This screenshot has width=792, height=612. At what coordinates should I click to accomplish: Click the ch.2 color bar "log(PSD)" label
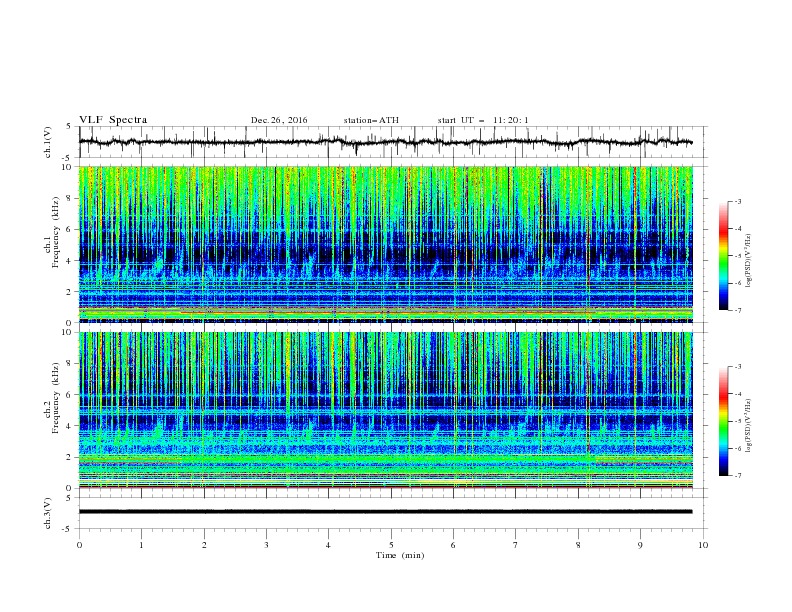[748, 426]
